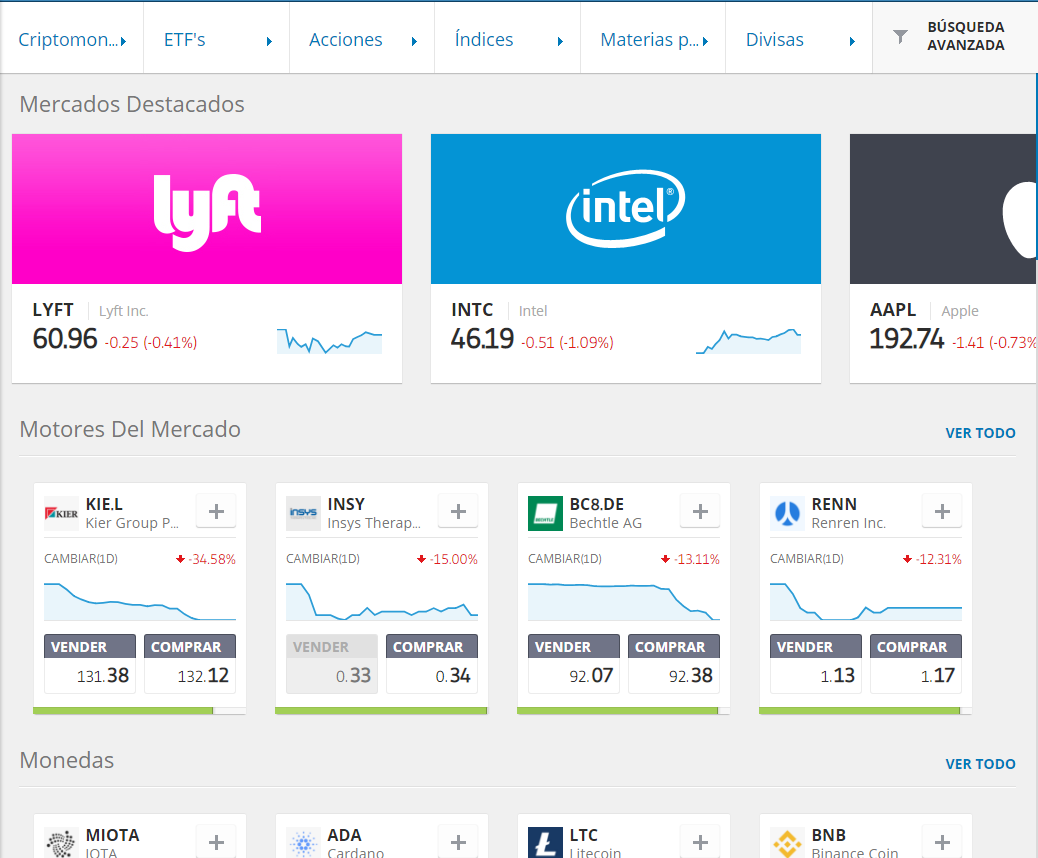Sell BC8.DE at 92.07

(x=574, y=664)
